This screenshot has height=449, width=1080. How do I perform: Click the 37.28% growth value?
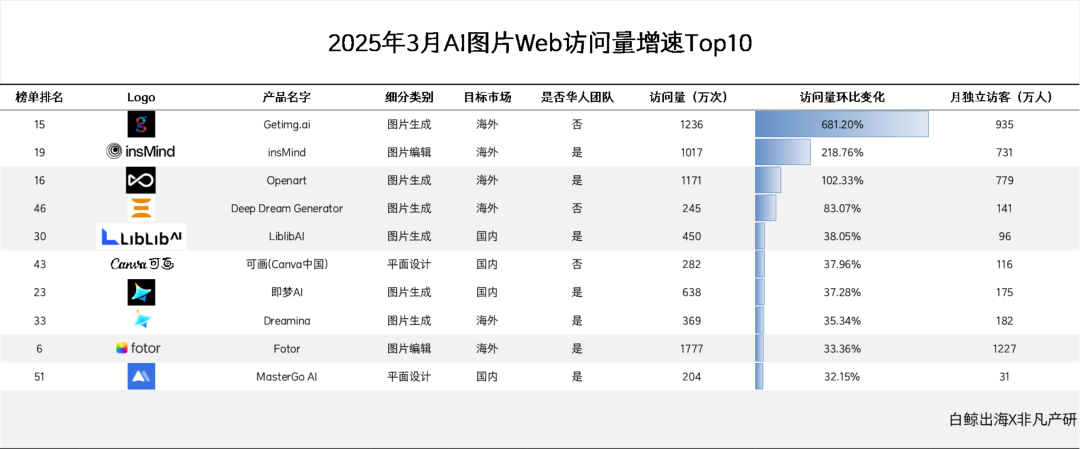(841, 292)
